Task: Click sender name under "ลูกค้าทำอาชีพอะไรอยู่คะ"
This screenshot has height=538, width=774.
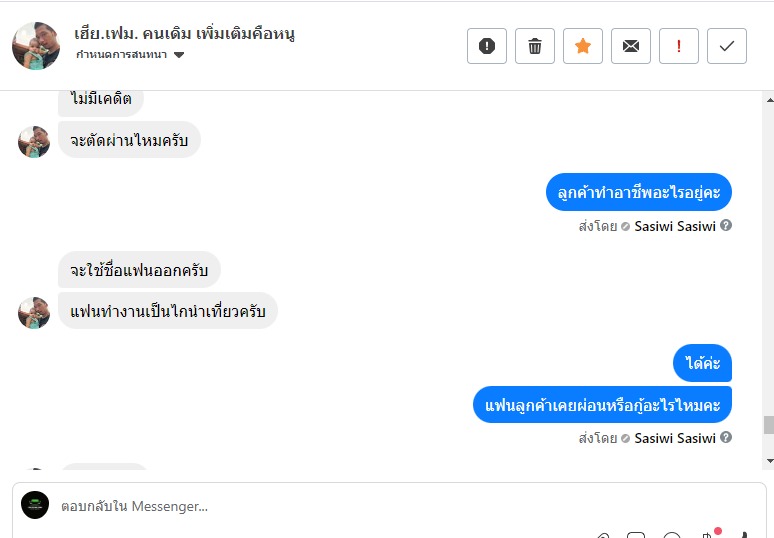Action: click(675, 226)
